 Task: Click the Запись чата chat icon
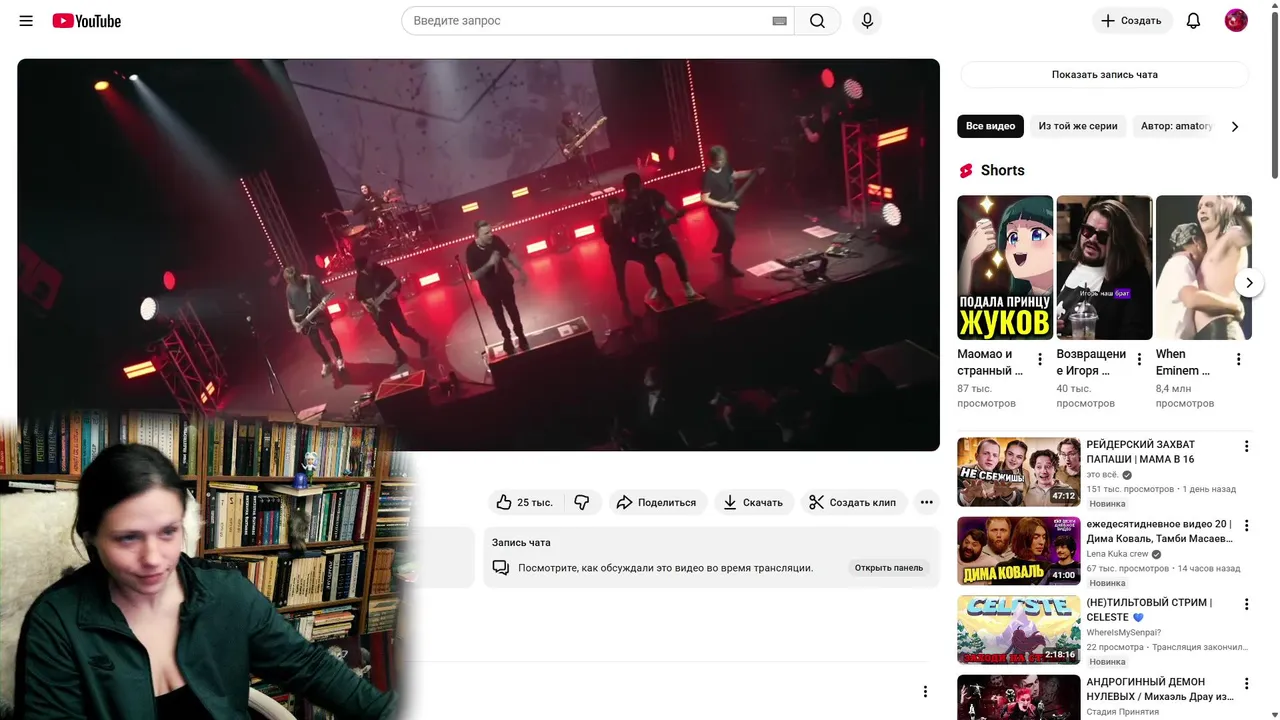point(501,568)
